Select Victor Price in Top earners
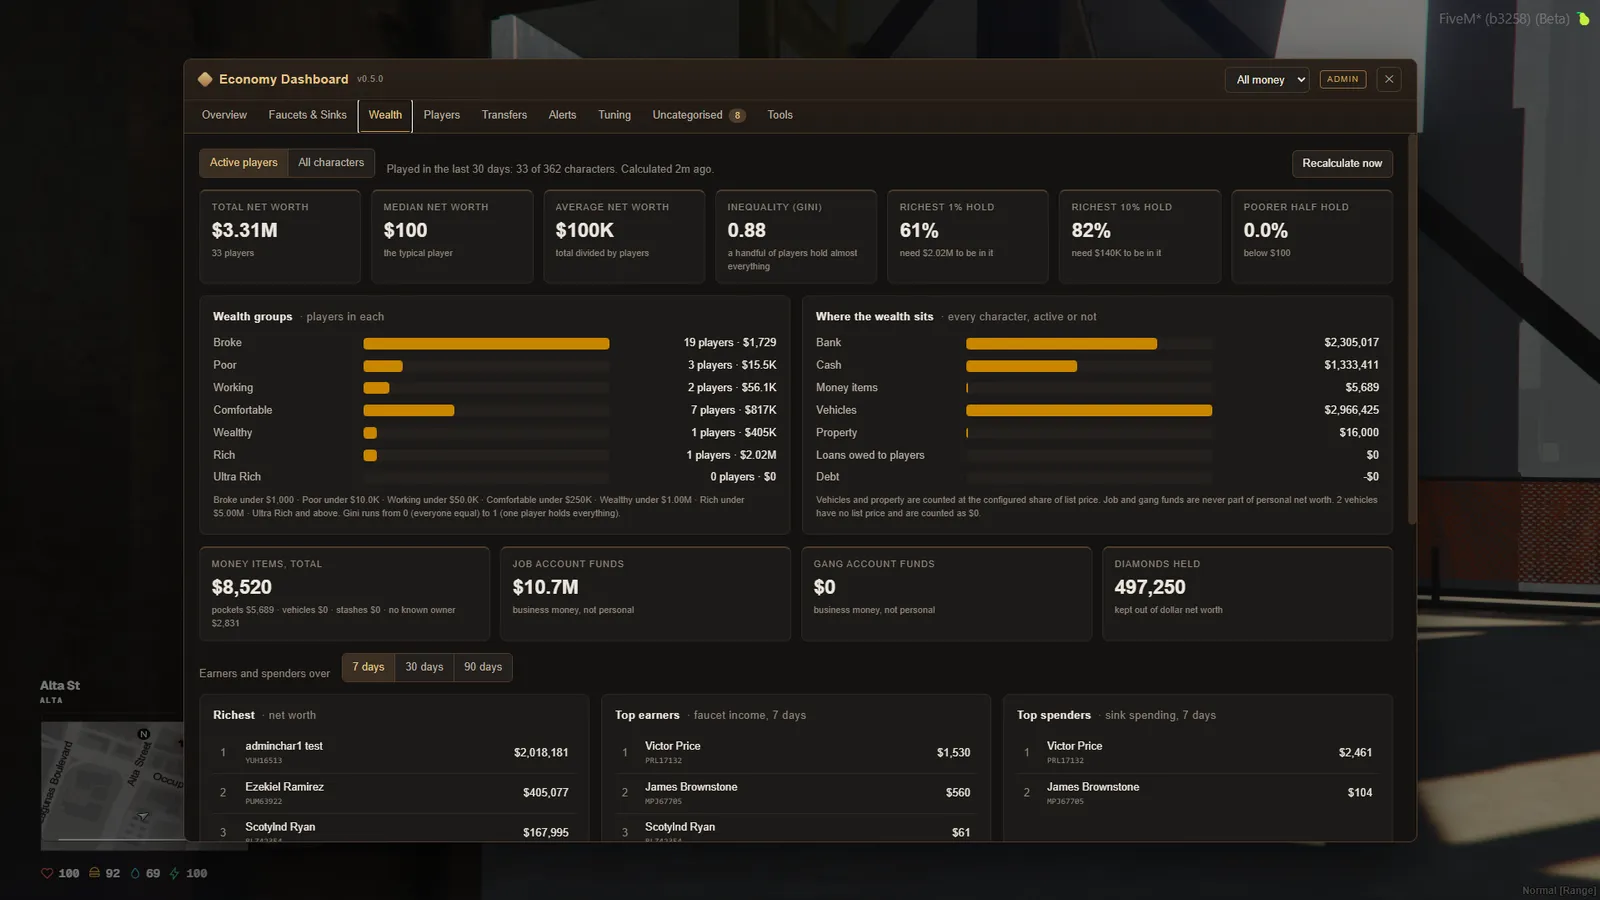This screenshot has height=900, width=1600. [x=796, y=752]
